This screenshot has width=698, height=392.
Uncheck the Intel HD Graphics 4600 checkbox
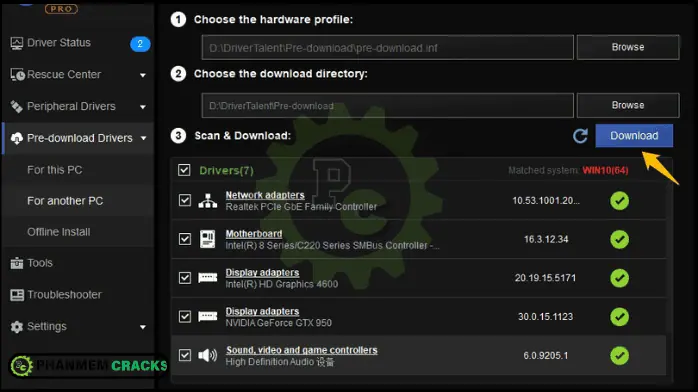pyautogui.click(x=185, y=278)
